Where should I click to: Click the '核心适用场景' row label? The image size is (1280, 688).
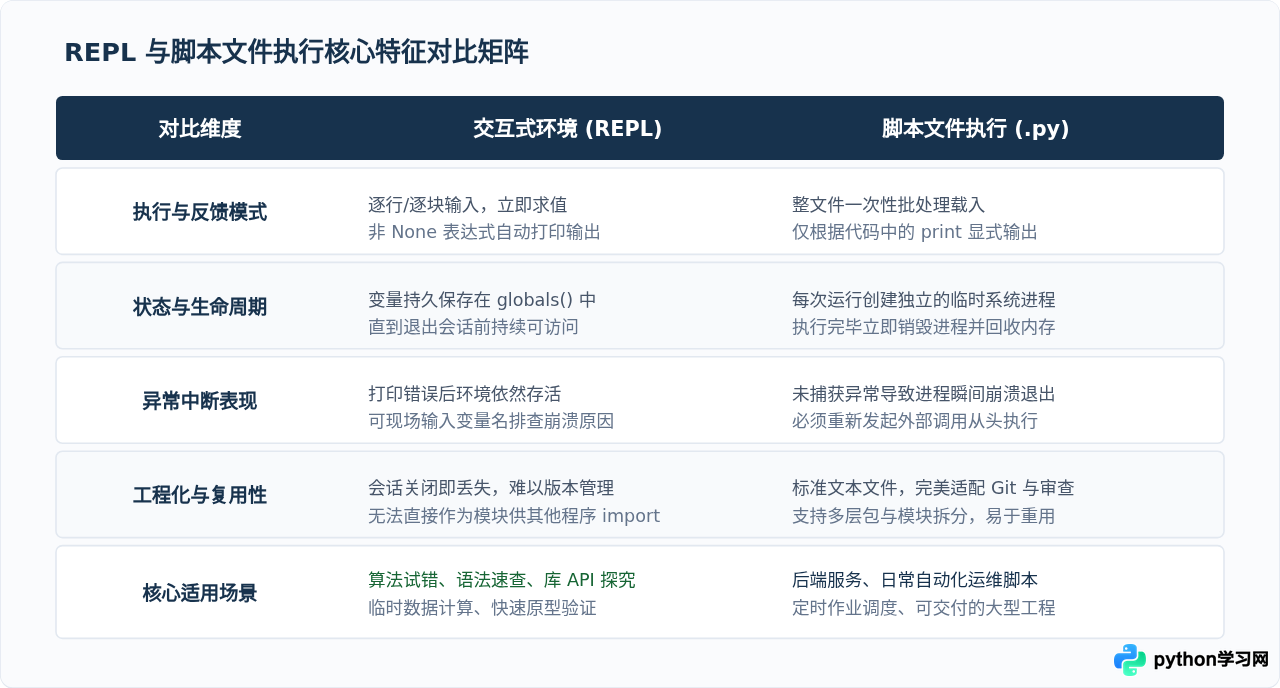pos(200,593)
